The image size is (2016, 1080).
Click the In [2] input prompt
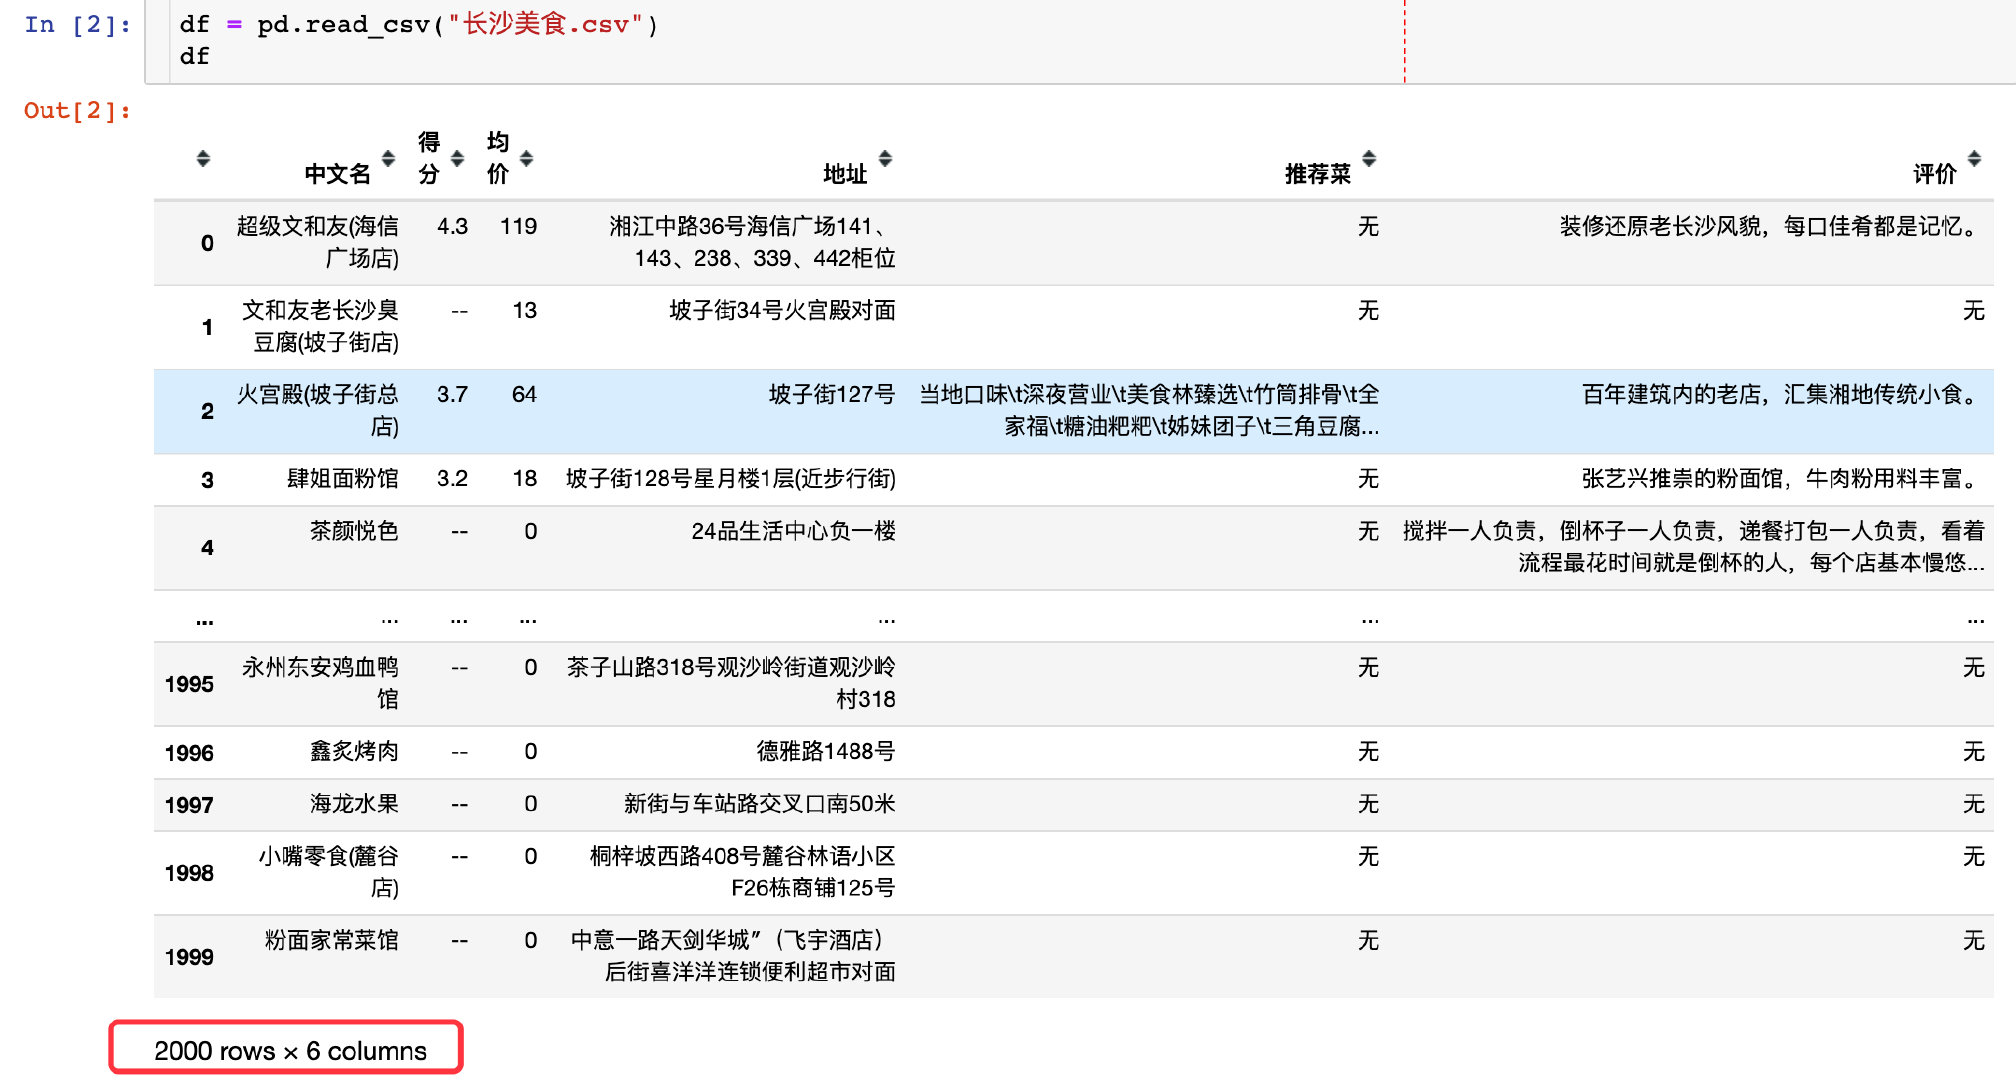point(77,25)
